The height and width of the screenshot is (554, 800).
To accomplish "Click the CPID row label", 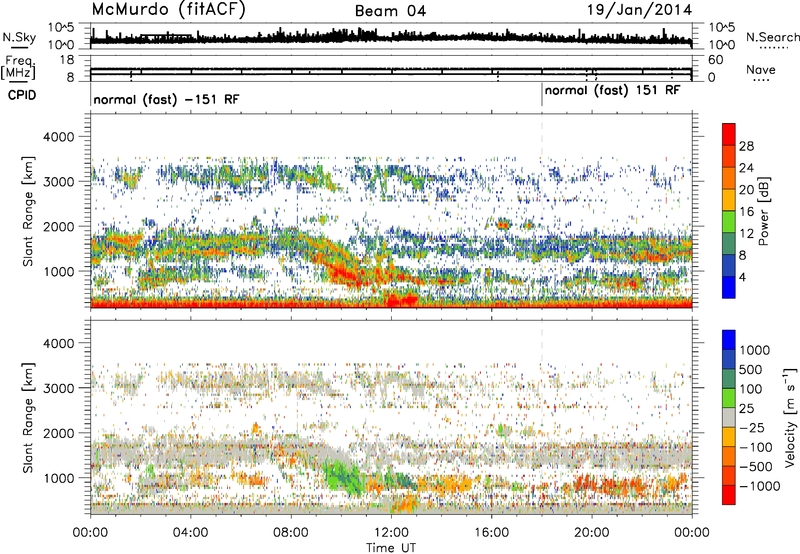I will tap(22, 95).
